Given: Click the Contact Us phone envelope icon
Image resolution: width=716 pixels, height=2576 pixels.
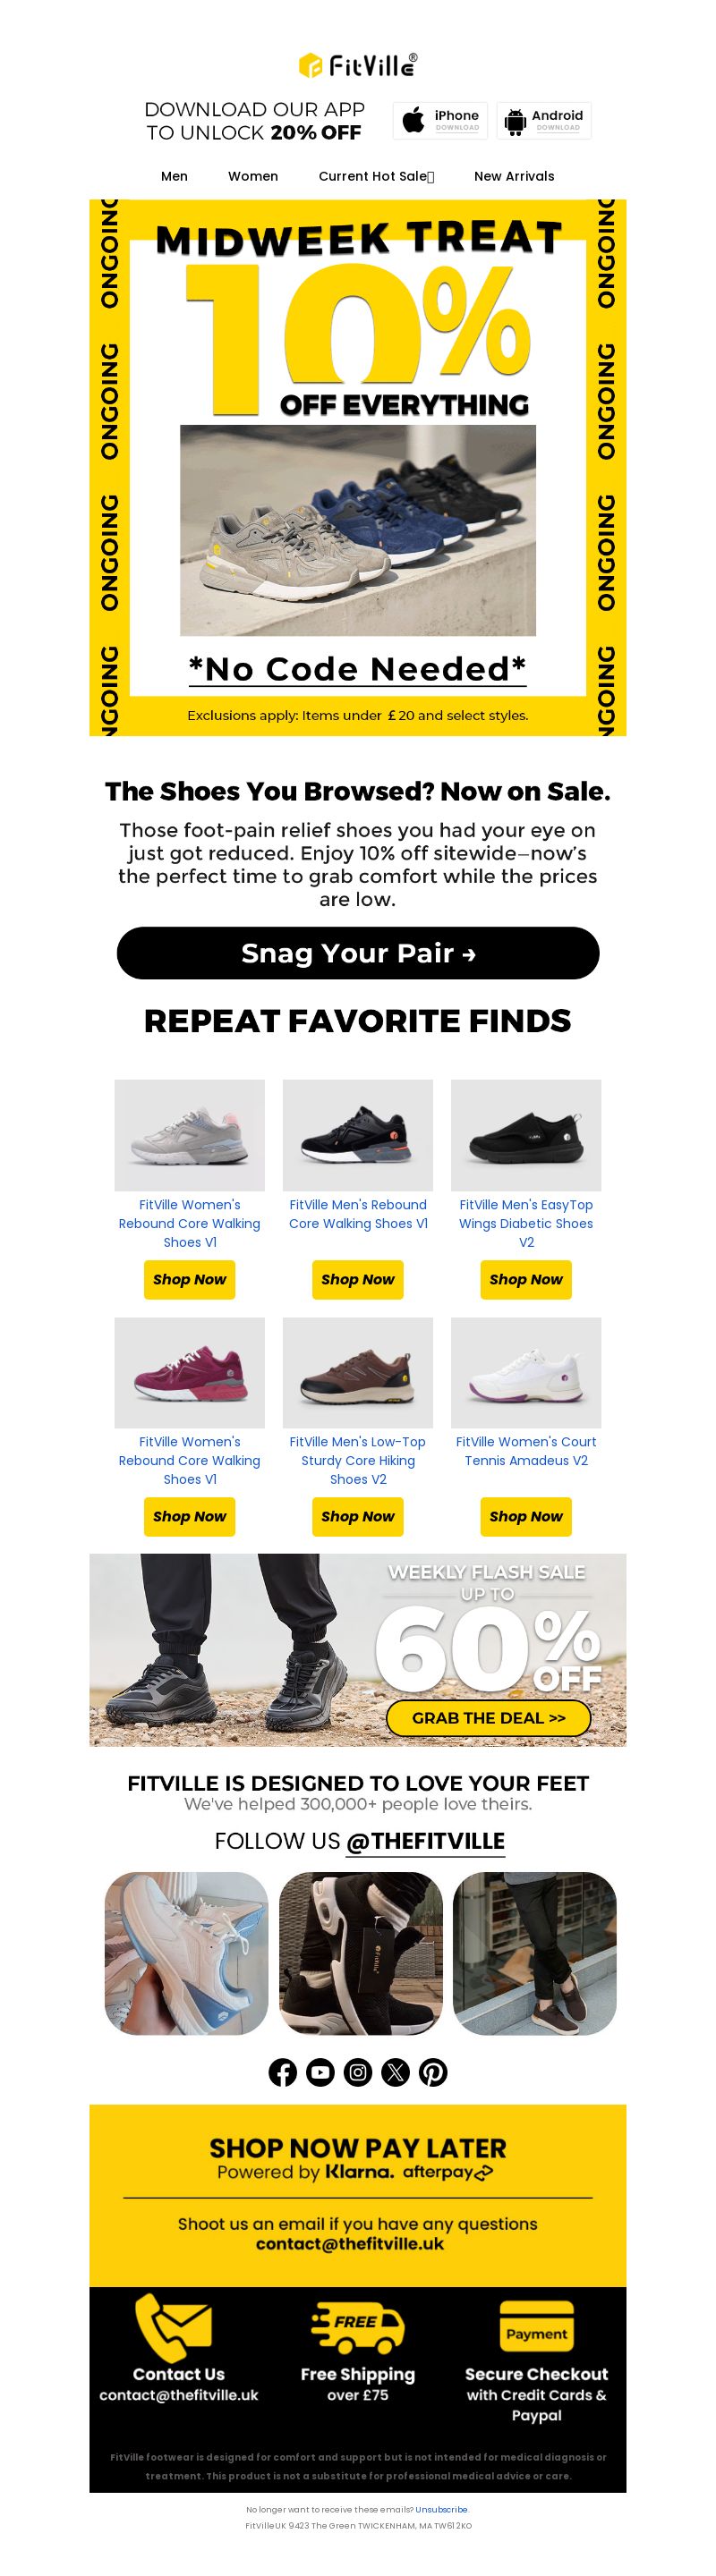Looking at the screenshot, I should tap(174, 2328).
